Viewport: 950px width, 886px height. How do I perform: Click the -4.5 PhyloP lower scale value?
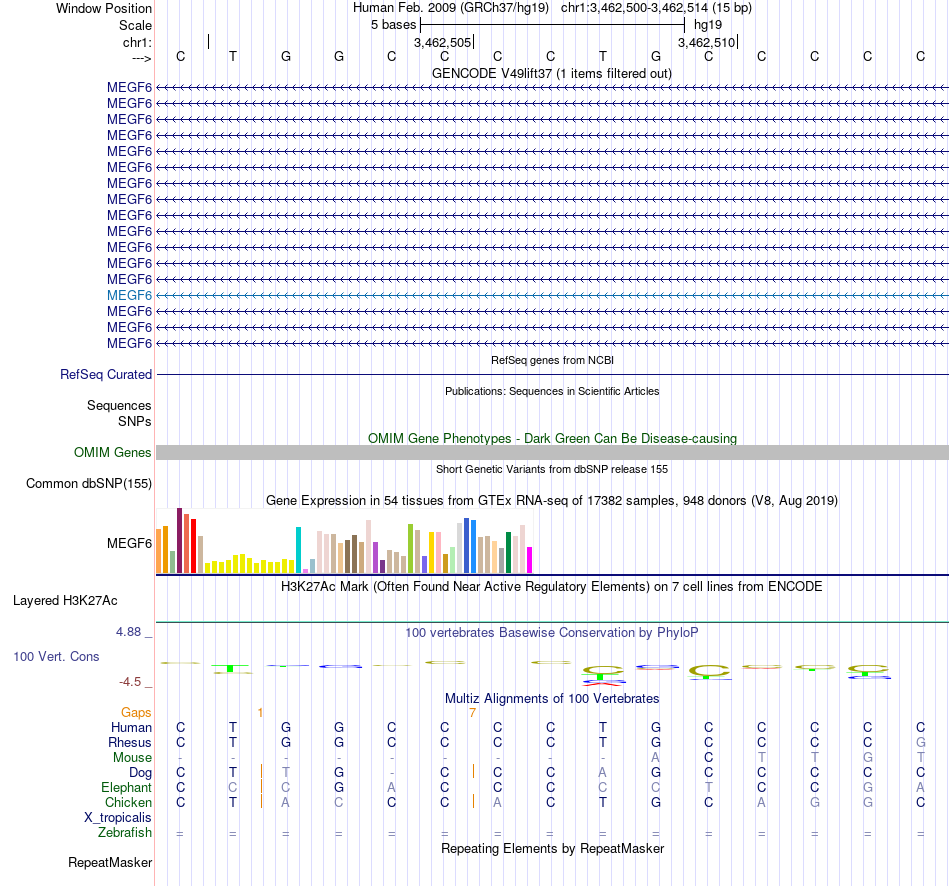point(130,682)
